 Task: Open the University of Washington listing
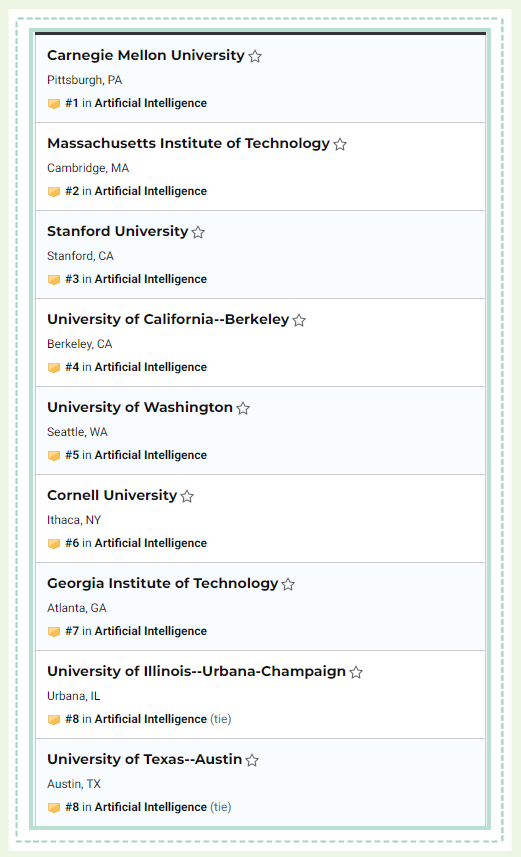pyautogui.click(x=140, y=407)
